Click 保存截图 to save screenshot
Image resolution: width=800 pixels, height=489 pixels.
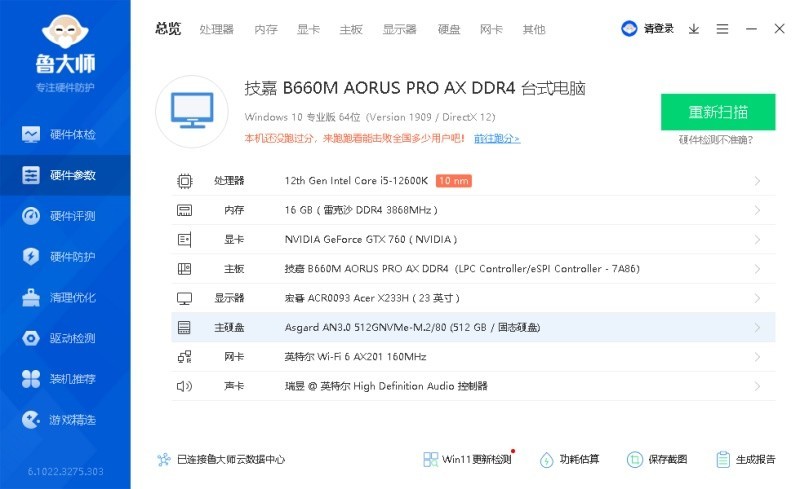click(657, 459)
